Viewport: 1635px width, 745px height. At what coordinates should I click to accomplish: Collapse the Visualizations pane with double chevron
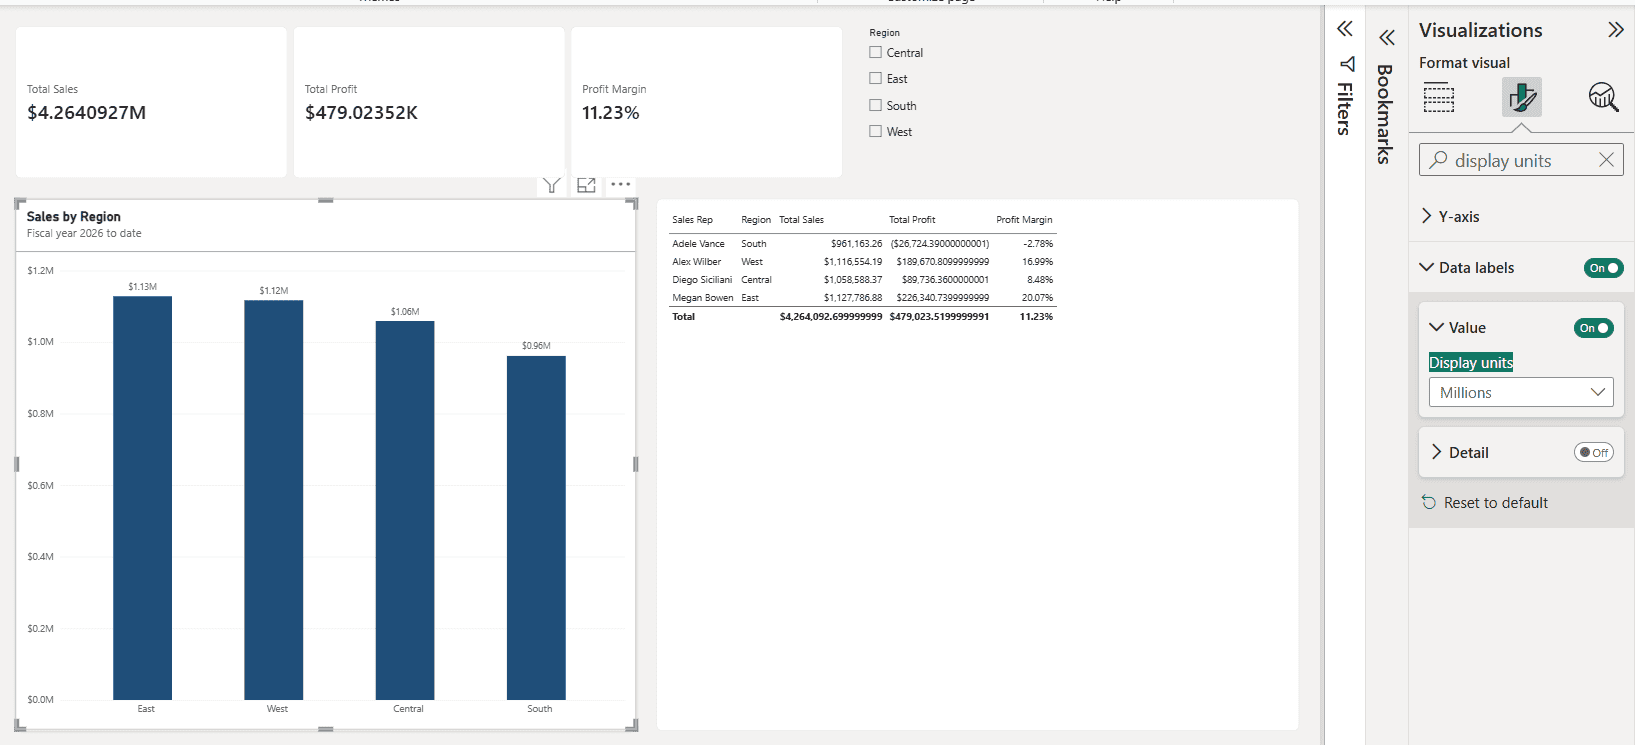tap(1615, 30)
